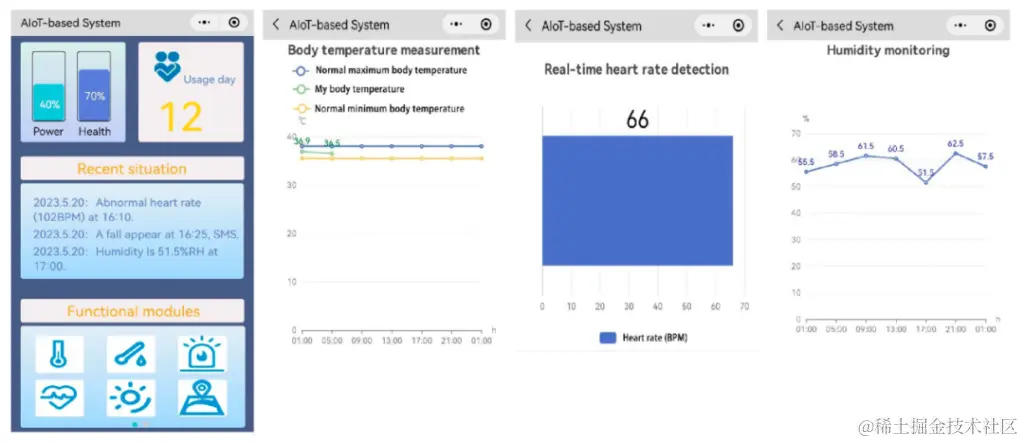The image size is (1024, 443).
Task: Go back from the Body temperature measurement screen
Action: coord(276,25)
